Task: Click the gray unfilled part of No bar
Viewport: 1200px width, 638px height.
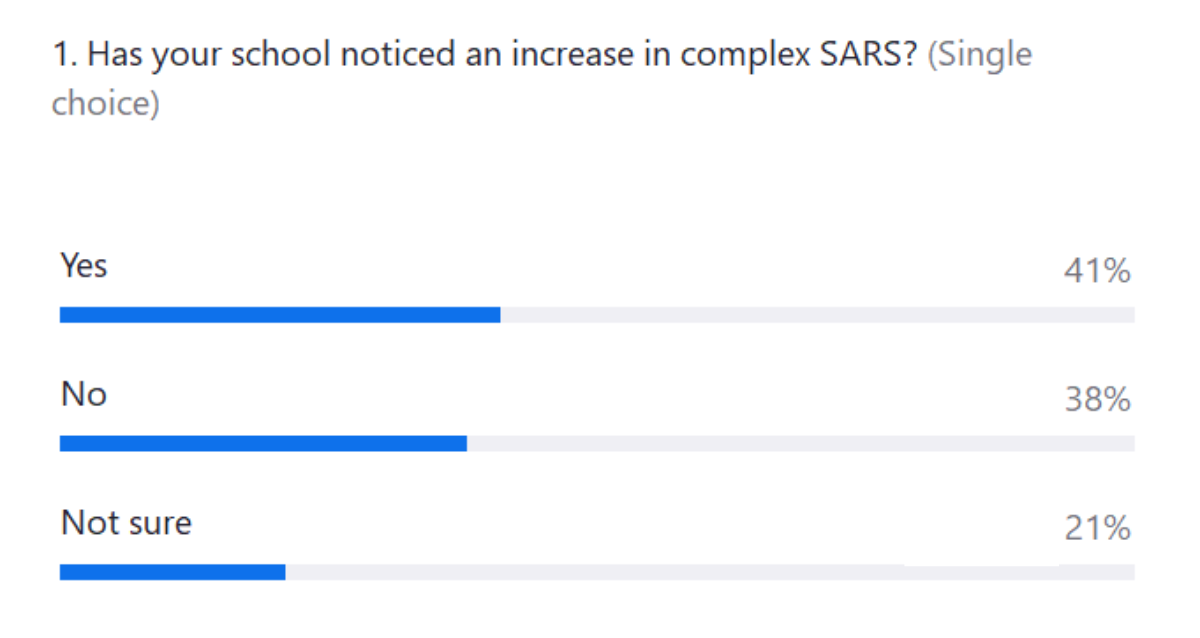Action: point(800,443)
